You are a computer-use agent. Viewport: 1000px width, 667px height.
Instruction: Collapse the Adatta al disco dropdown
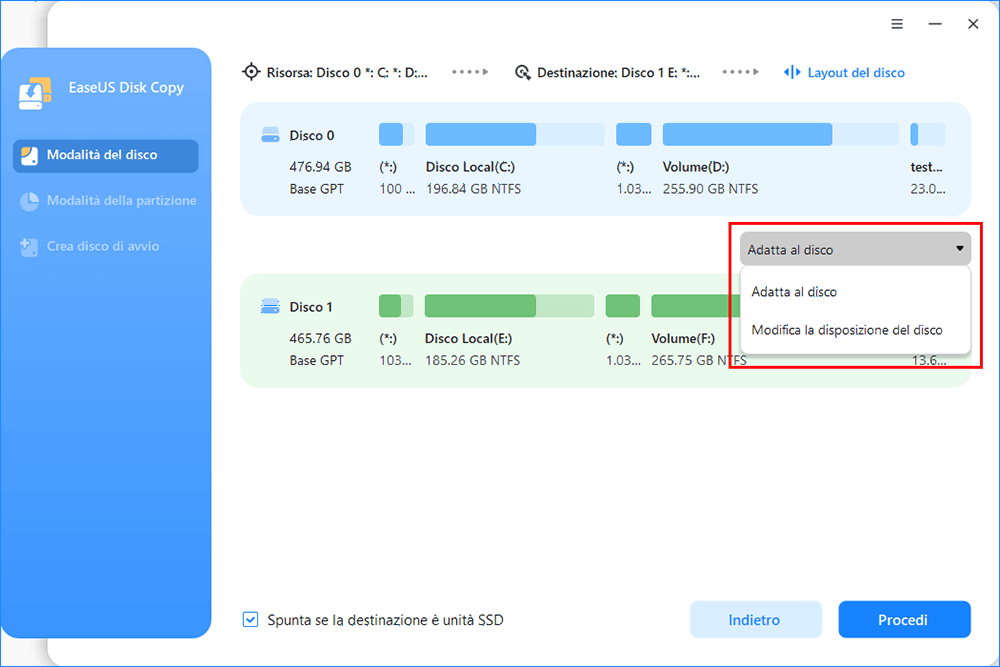[x=855, y=249]
